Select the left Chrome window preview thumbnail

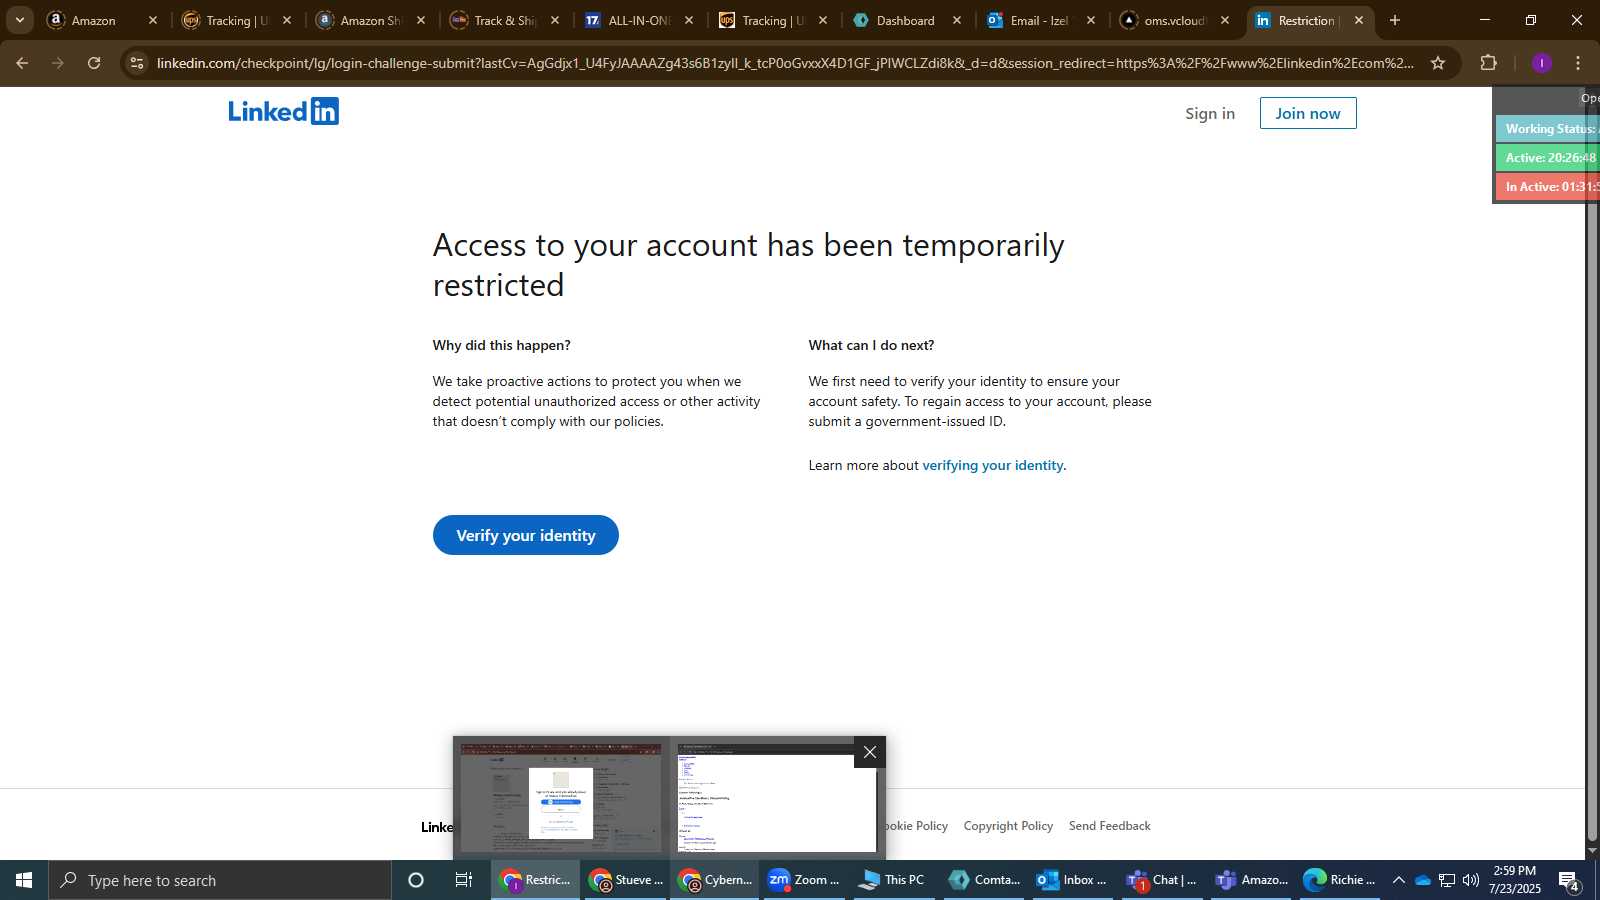pyautogui.click(x=561, y=798)
